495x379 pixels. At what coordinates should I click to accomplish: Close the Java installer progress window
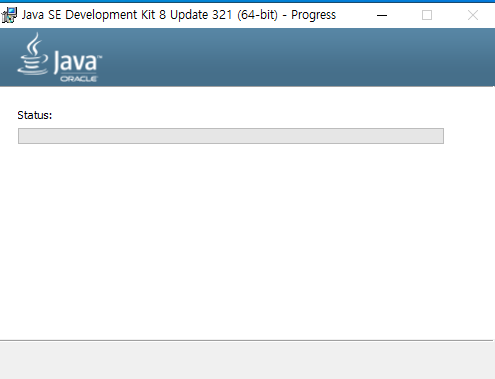click(x=473, y=15)
